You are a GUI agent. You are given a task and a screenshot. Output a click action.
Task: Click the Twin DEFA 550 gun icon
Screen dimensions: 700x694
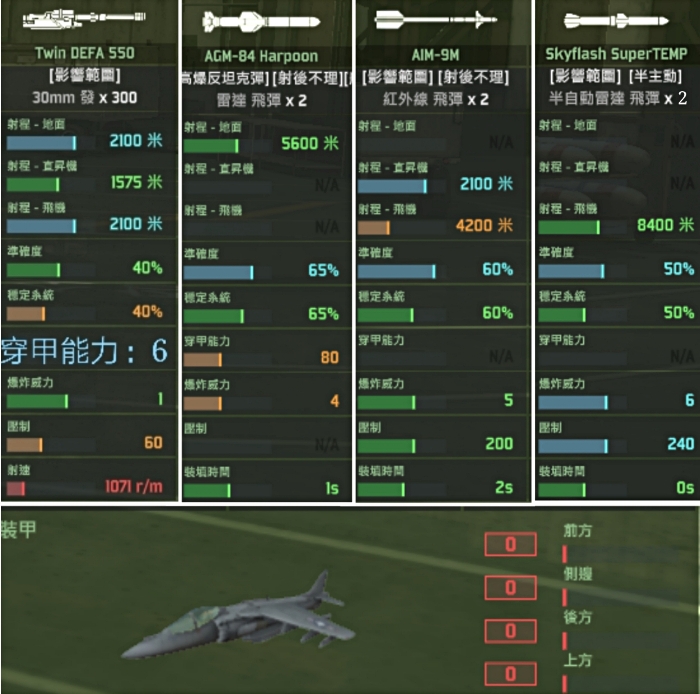(84, 19)
